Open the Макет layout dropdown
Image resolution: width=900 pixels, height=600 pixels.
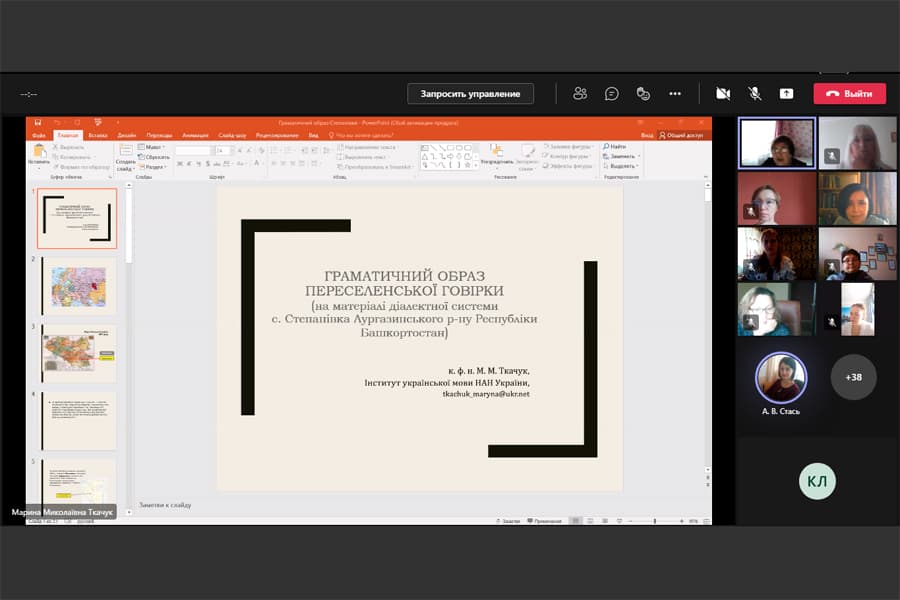click(x=152, y=147)
